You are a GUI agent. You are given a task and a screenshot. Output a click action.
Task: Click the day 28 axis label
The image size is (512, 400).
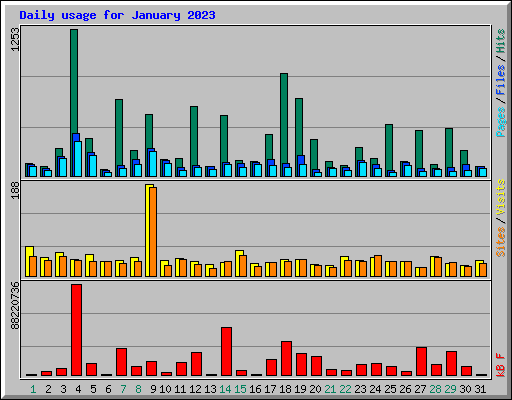click(435, 389)
